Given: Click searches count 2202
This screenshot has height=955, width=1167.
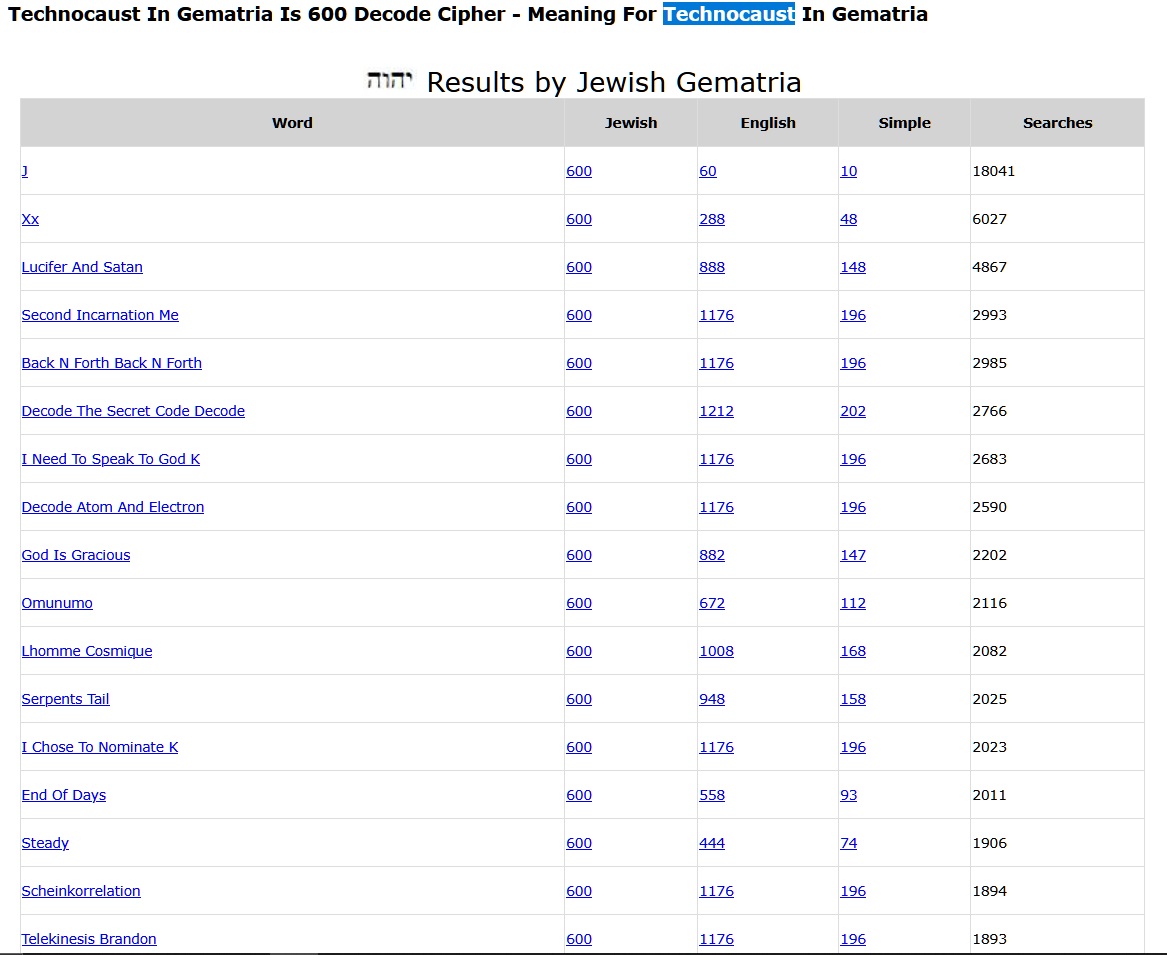Looking at the screenshot, I should pyautogui.click(x=989, y=555).
